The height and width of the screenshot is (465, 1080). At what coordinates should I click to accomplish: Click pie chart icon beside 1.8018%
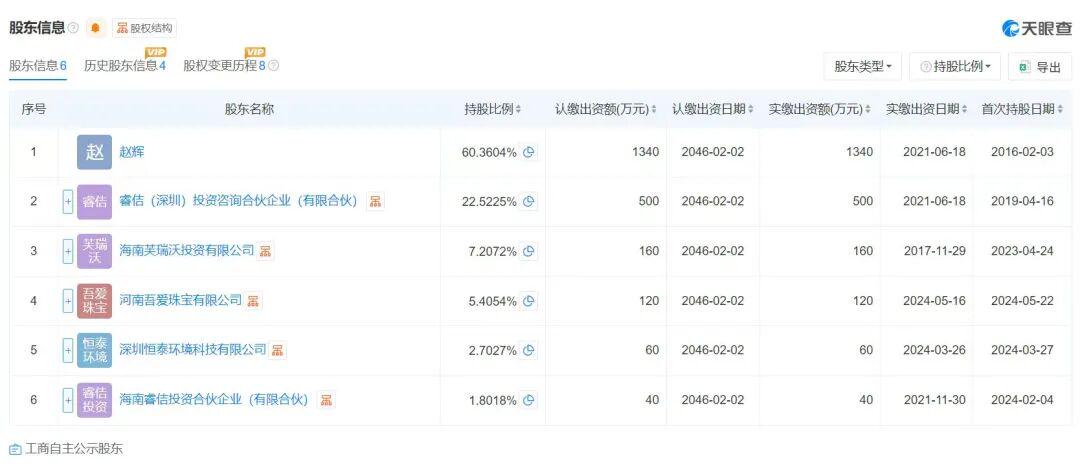[x=529, y=400]
